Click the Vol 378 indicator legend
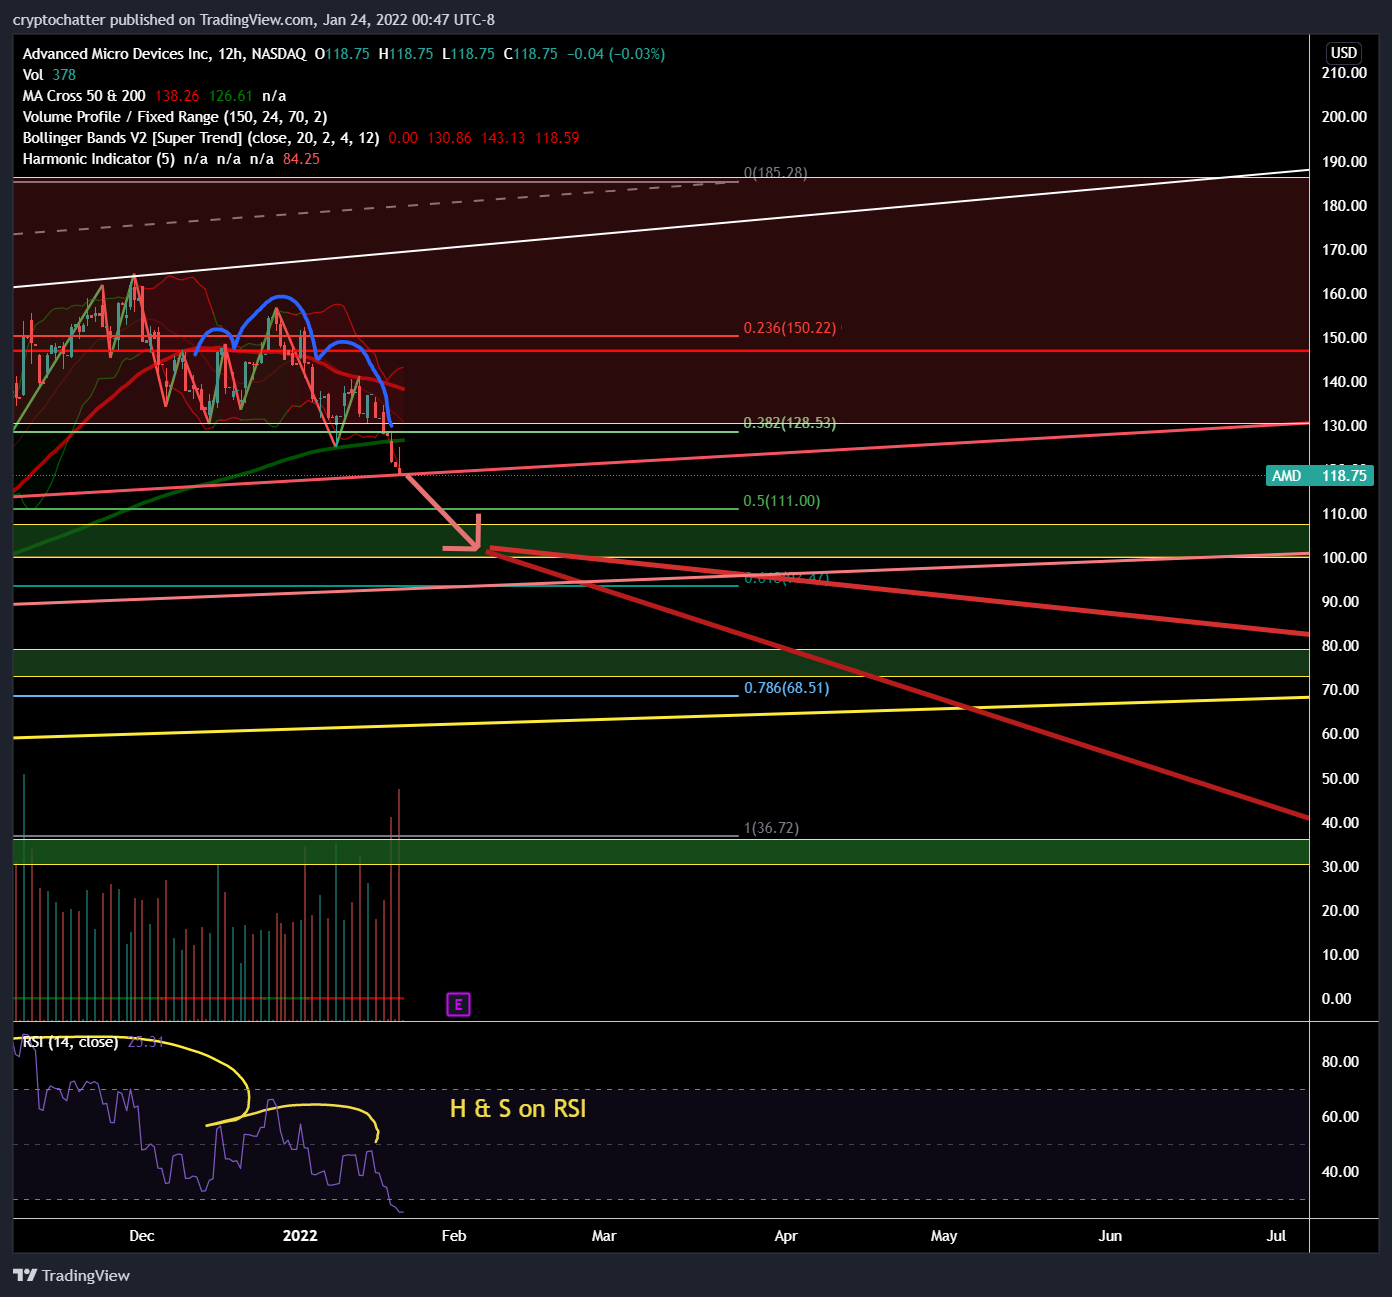The height and width of the screenshot is (1297, 1392). (x=49, y=75)
